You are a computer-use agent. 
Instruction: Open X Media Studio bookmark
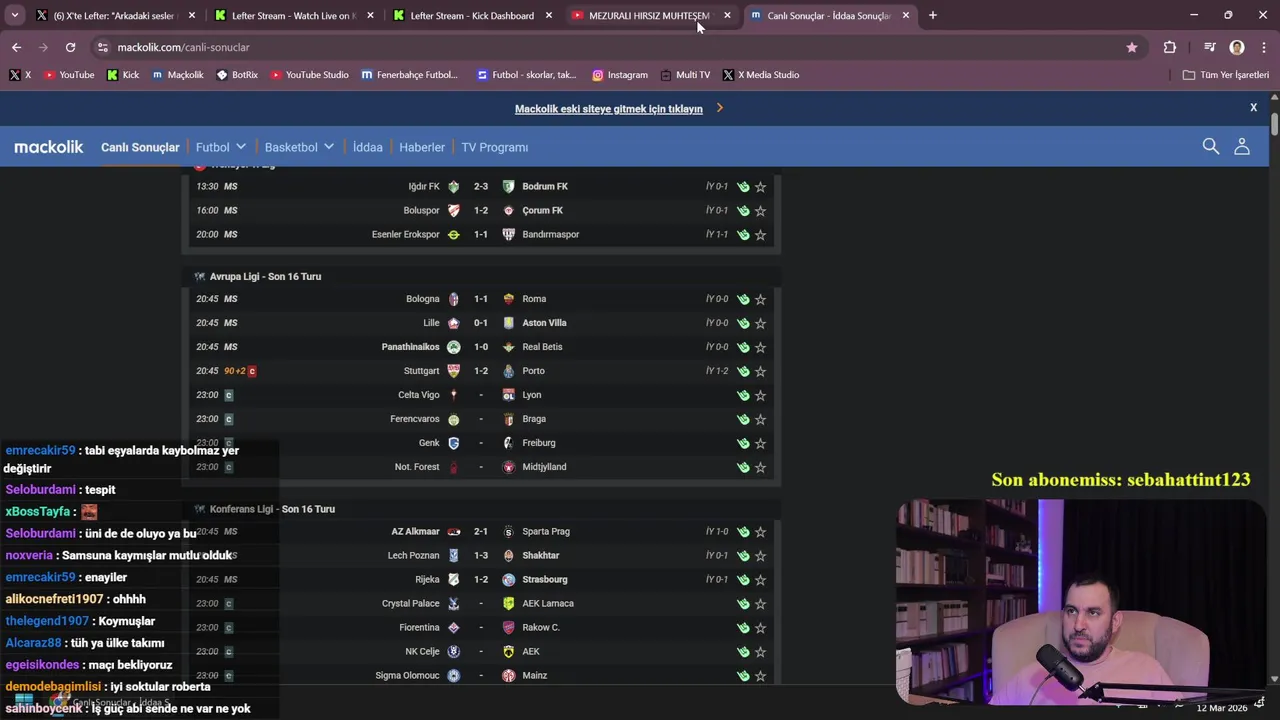761,75
